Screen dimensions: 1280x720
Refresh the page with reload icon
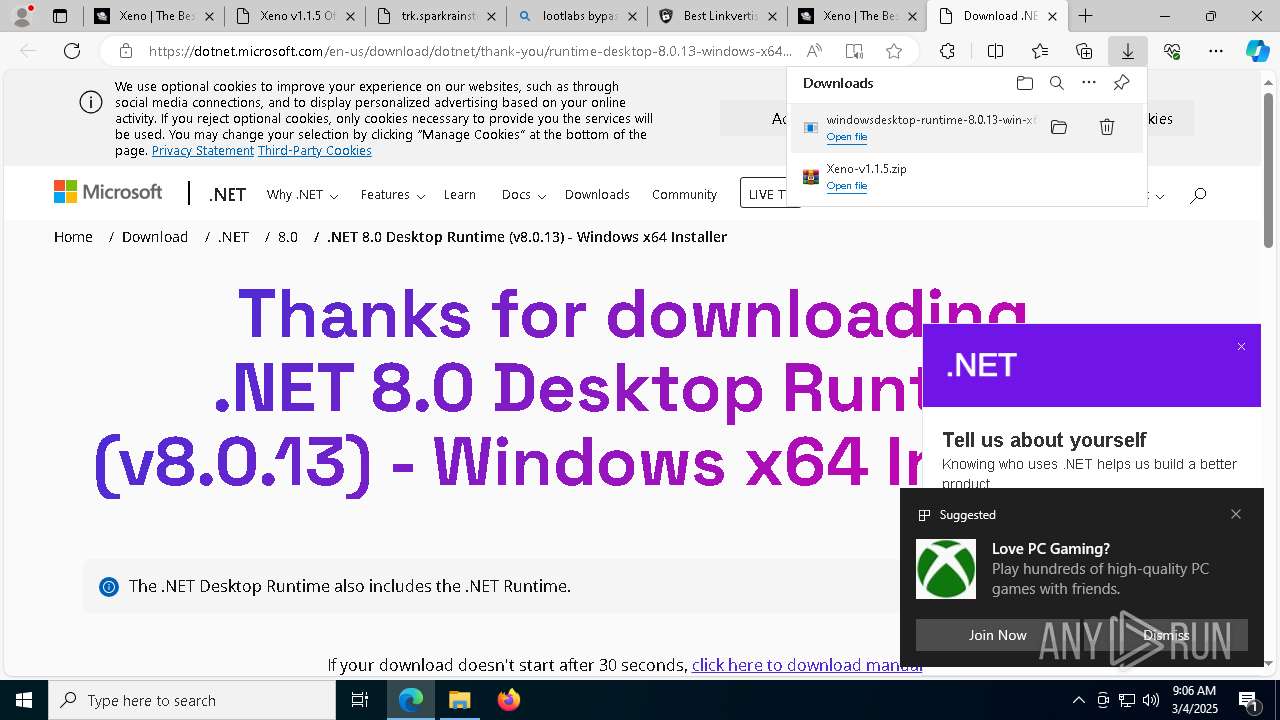(x=72, y=51)
